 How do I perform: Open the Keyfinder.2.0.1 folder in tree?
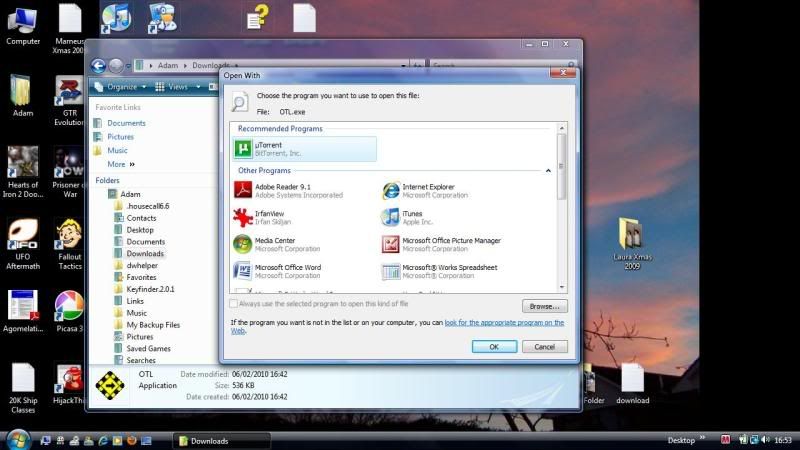pyautogui.click(x=150, y=289)
